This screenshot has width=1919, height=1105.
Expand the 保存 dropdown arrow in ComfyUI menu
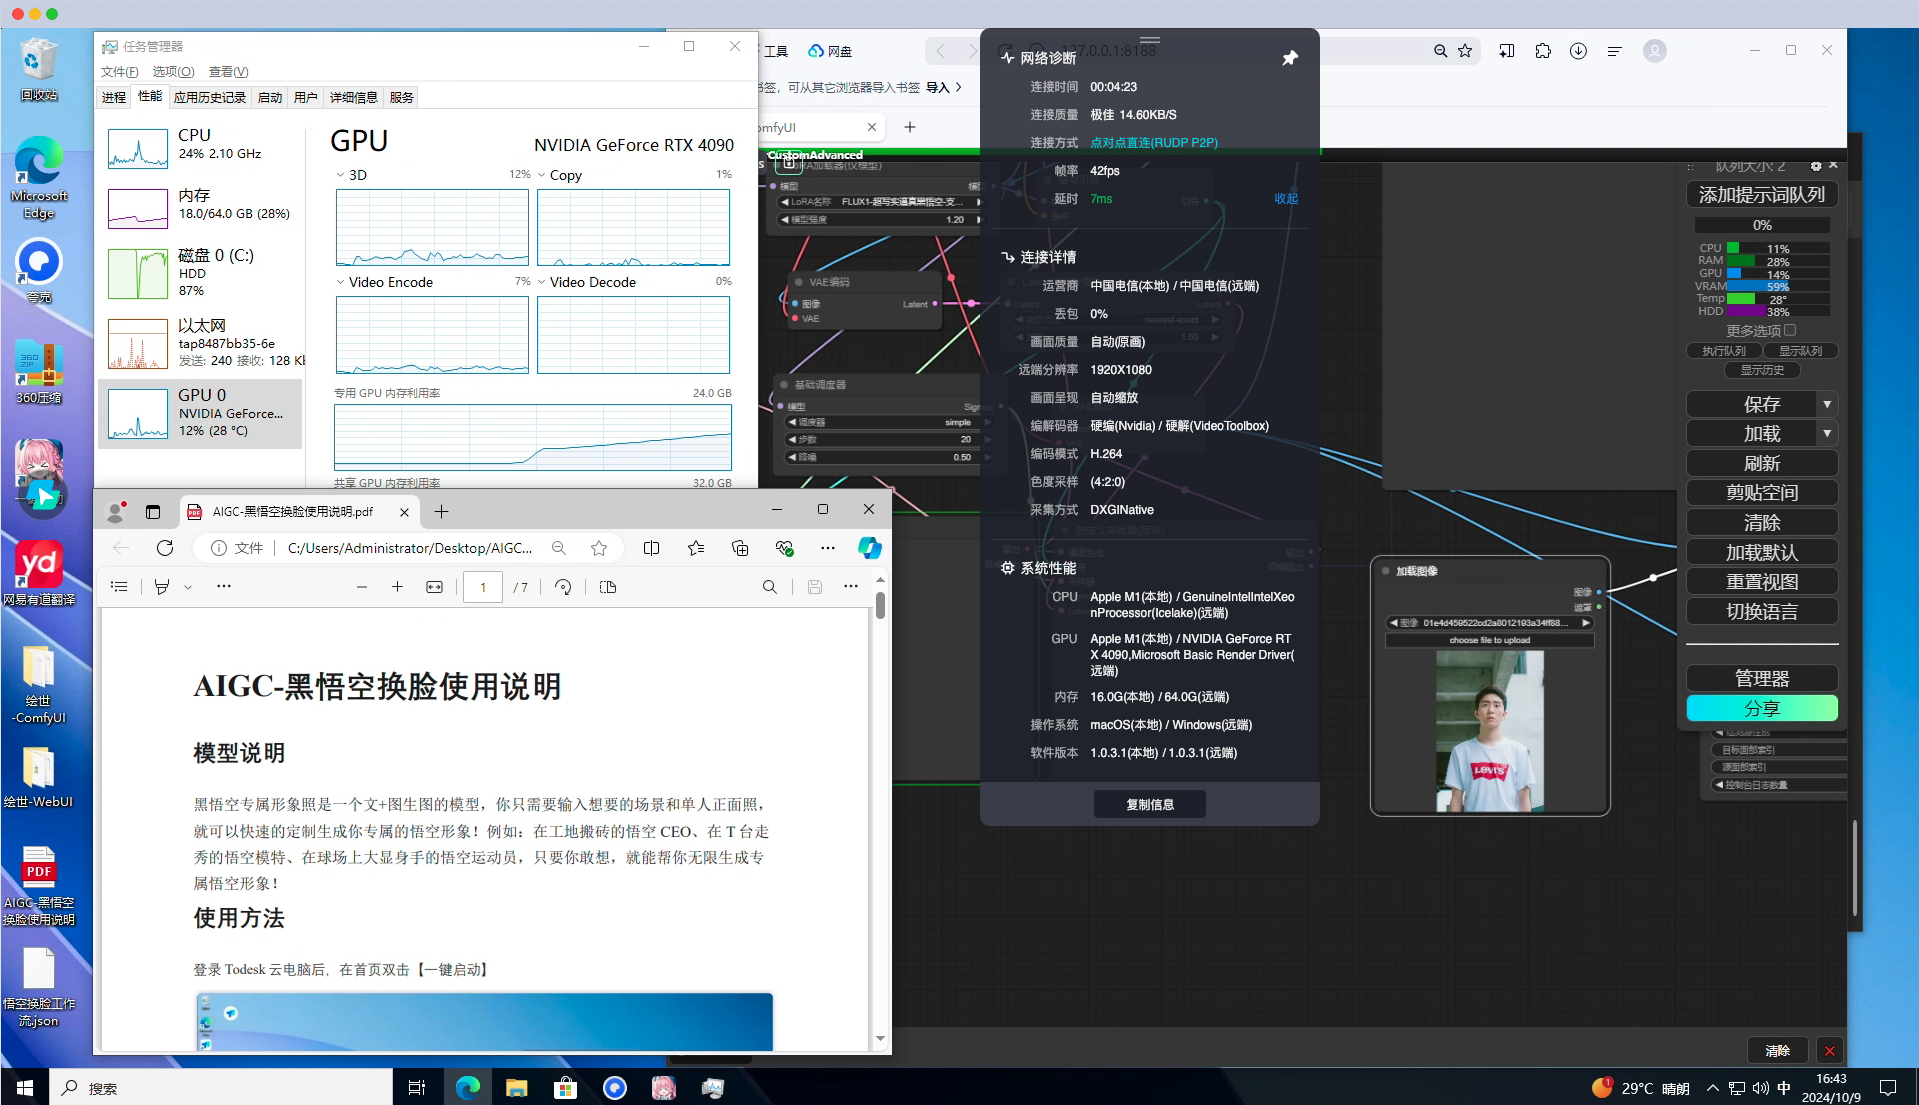coord(1827,404)
